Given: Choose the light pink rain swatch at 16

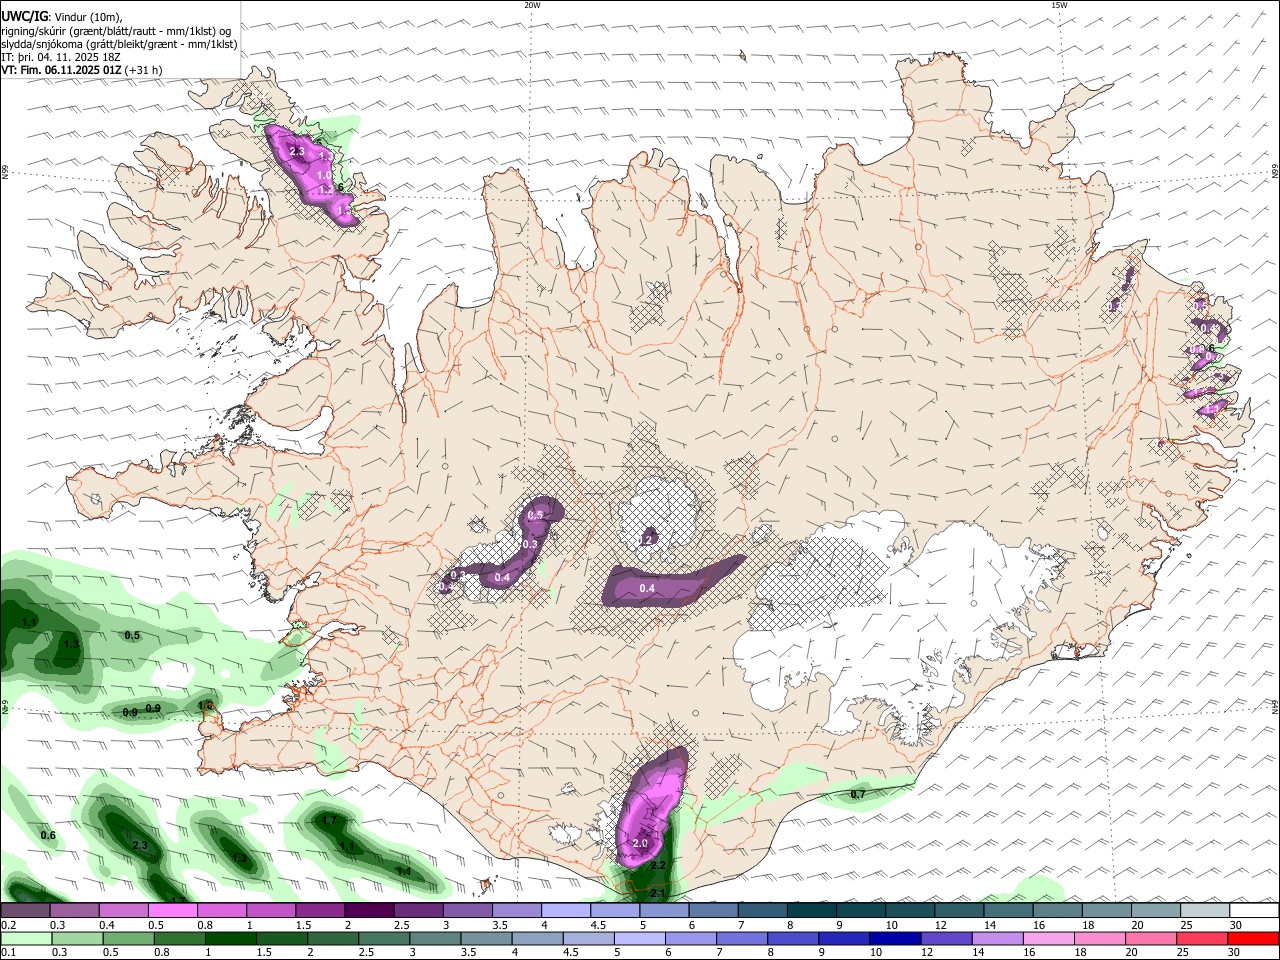Looking at the screenshot, I should pyautogui.click(x=1049, y=938).
